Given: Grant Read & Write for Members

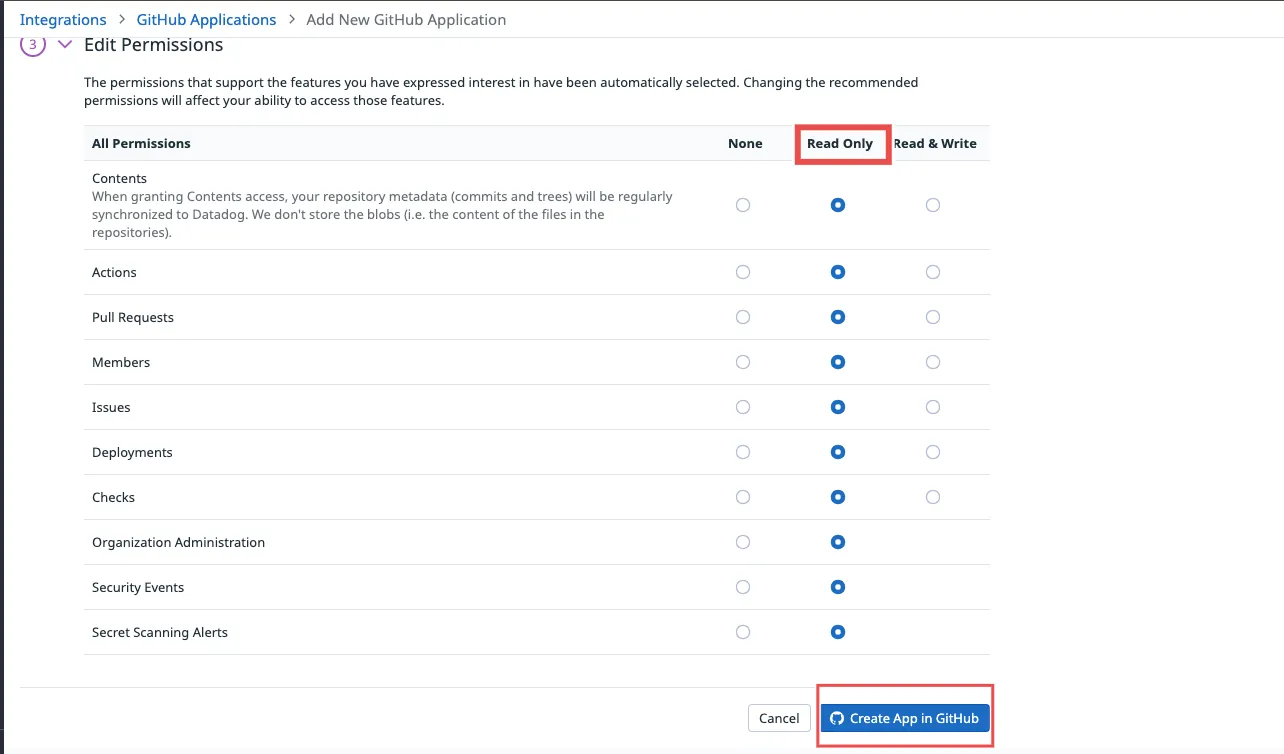Looking at the screenshot, I should pos(933,362).
